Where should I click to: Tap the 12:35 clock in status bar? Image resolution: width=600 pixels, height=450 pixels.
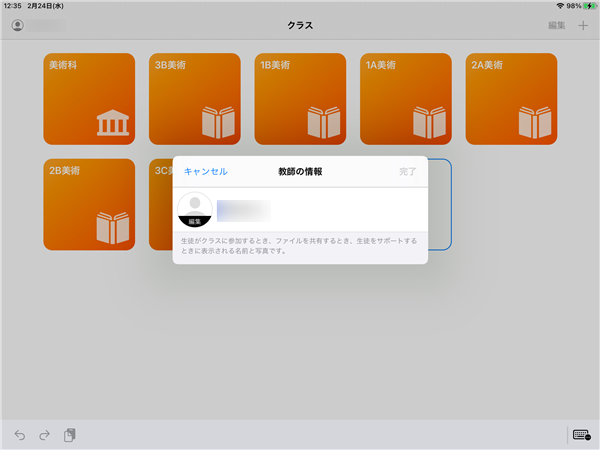click(x=12, y=6)
